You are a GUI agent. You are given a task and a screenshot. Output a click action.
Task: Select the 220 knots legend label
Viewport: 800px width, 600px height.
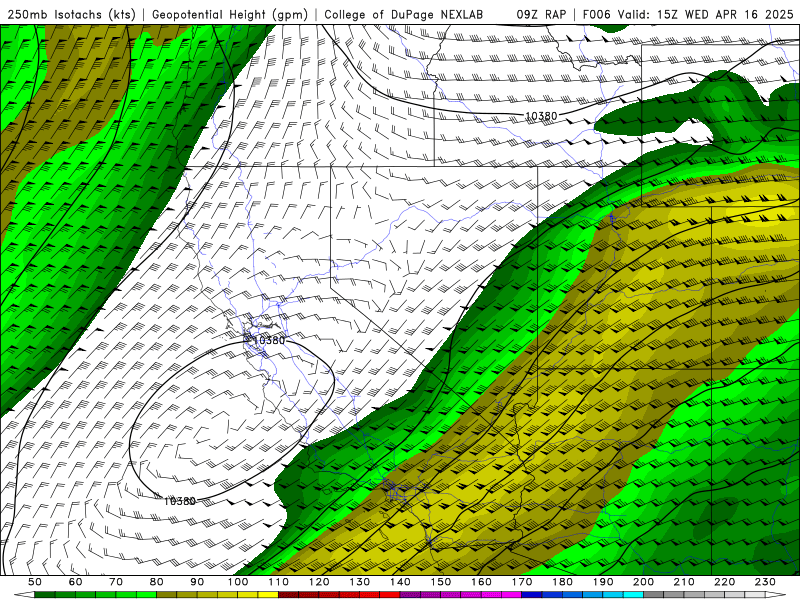pyautogui.click(x=725, y=582)
